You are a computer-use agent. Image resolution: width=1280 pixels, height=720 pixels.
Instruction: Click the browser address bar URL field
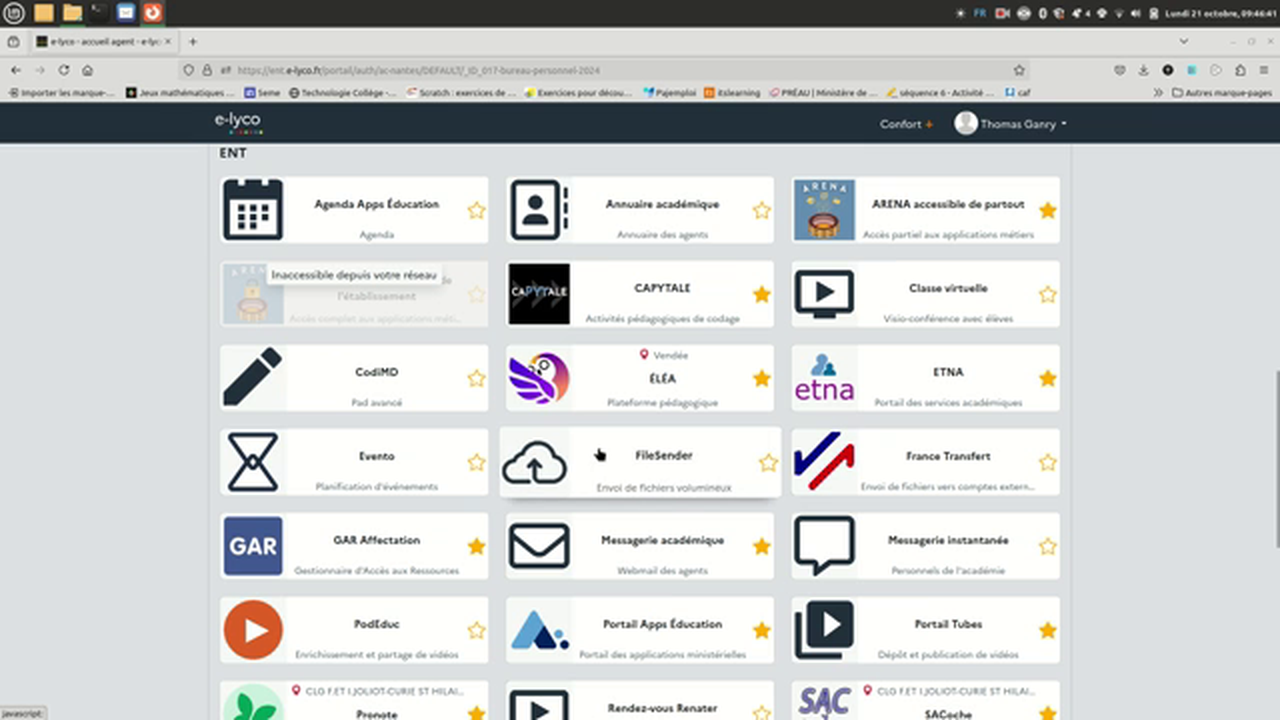pos(600,70)
